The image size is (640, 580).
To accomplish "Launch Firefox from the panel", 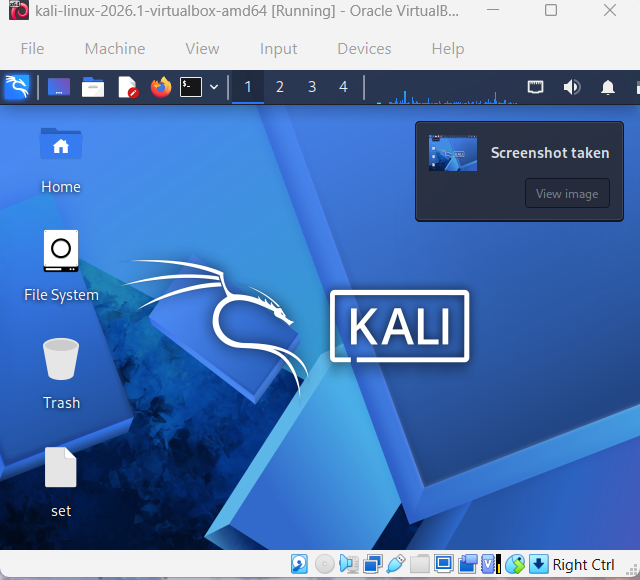I will [x=161, y=87].
